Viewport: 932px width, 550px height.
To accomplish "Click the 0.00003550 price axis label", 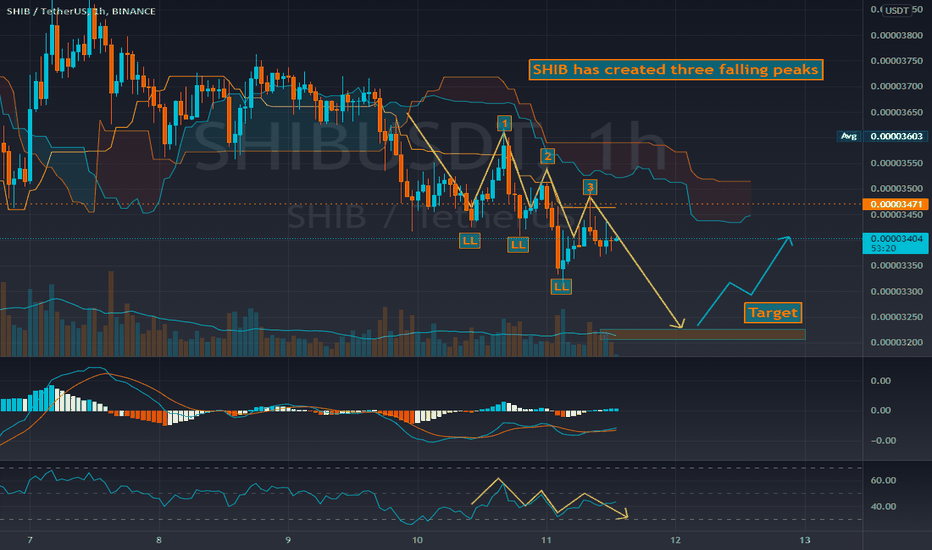I will point(896,163).
